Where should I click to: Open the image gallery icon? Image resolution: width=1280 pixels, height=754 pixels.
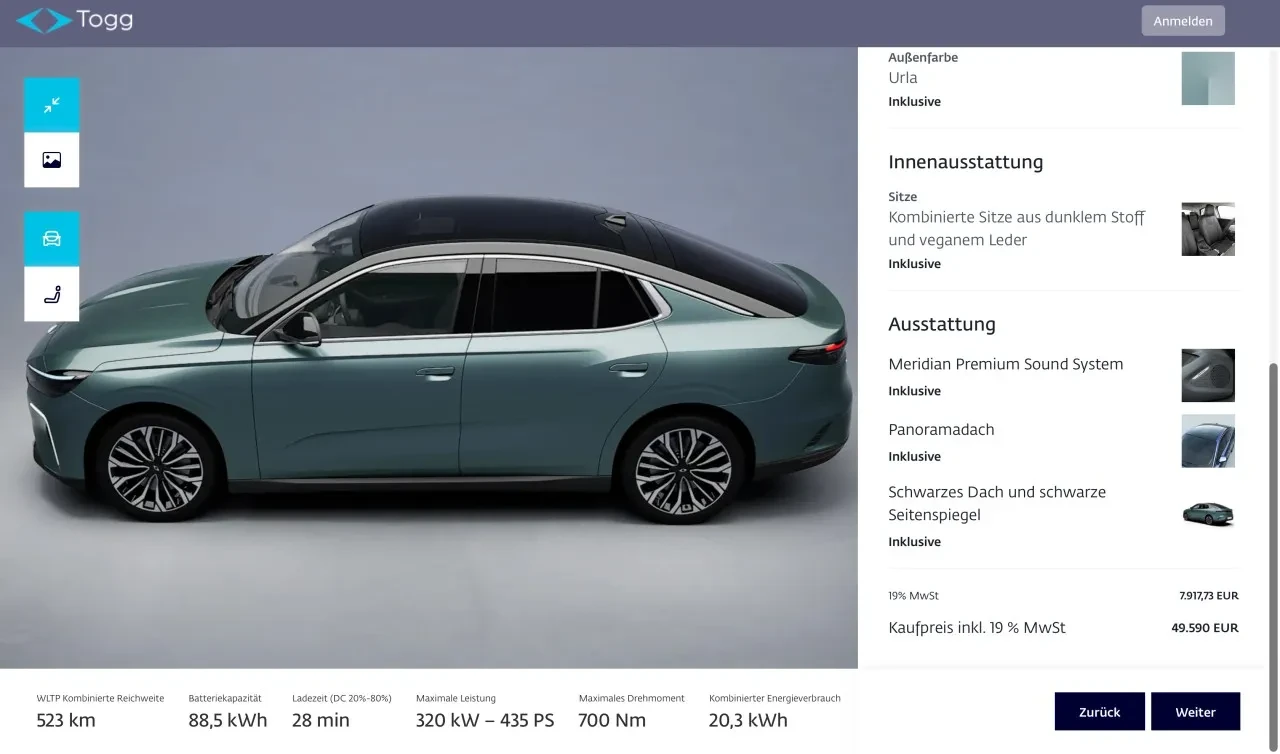pos(52,160)
